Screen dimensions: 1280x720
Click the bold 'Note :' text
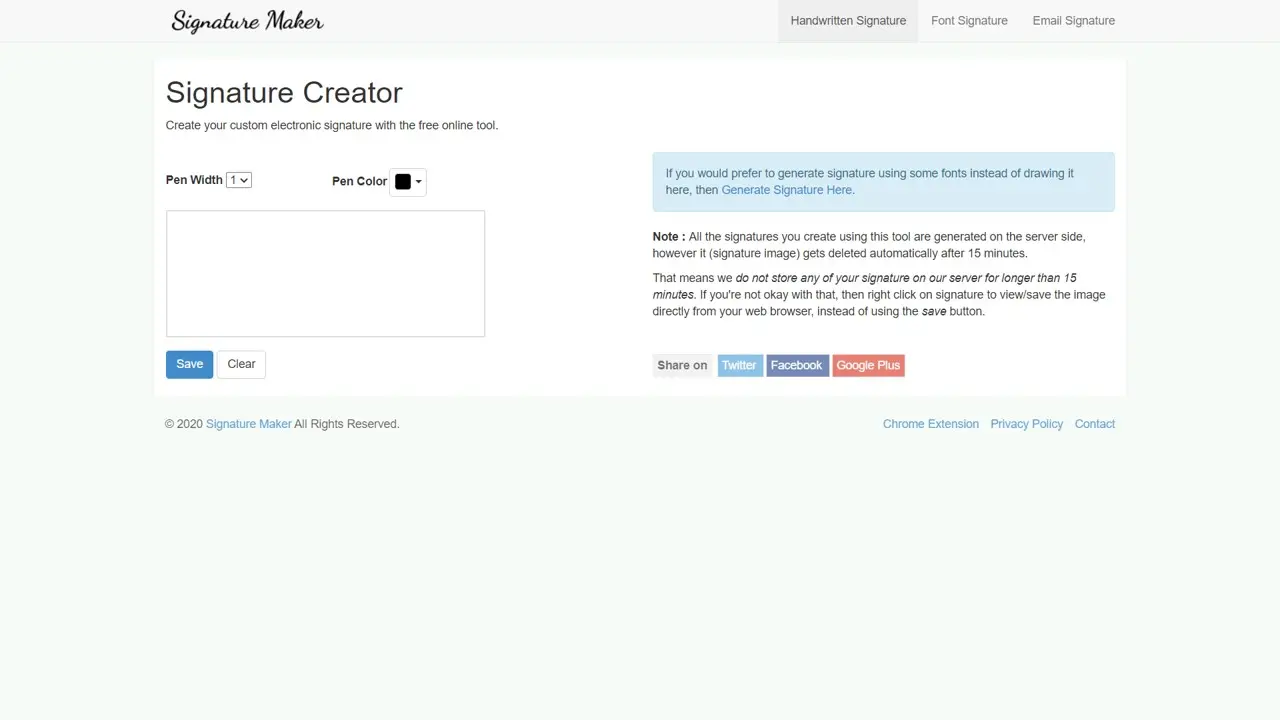pyautogui.click(x=669, y=237)
